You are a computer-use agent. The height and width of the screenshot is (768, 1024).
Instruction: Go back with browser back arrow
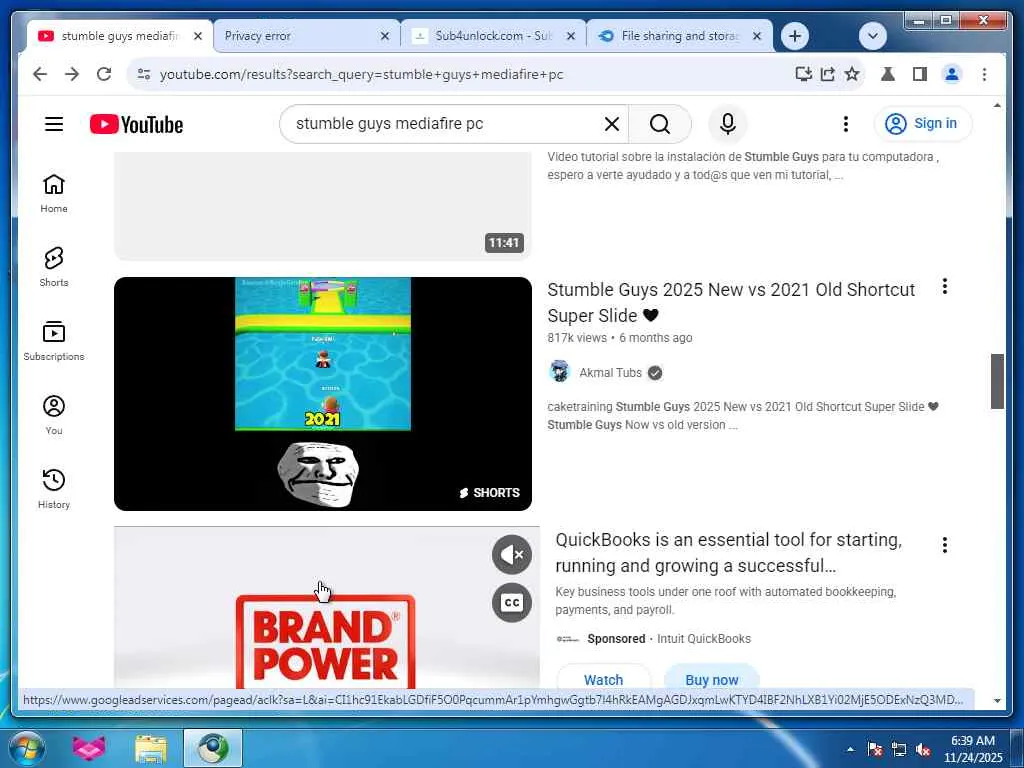pyautogui.click(x=40, y=74)
